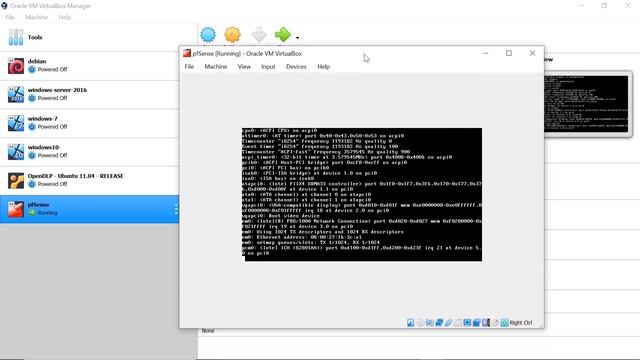Select the debian virtual machine
The image size is (640, 360).
click(89, 66)
